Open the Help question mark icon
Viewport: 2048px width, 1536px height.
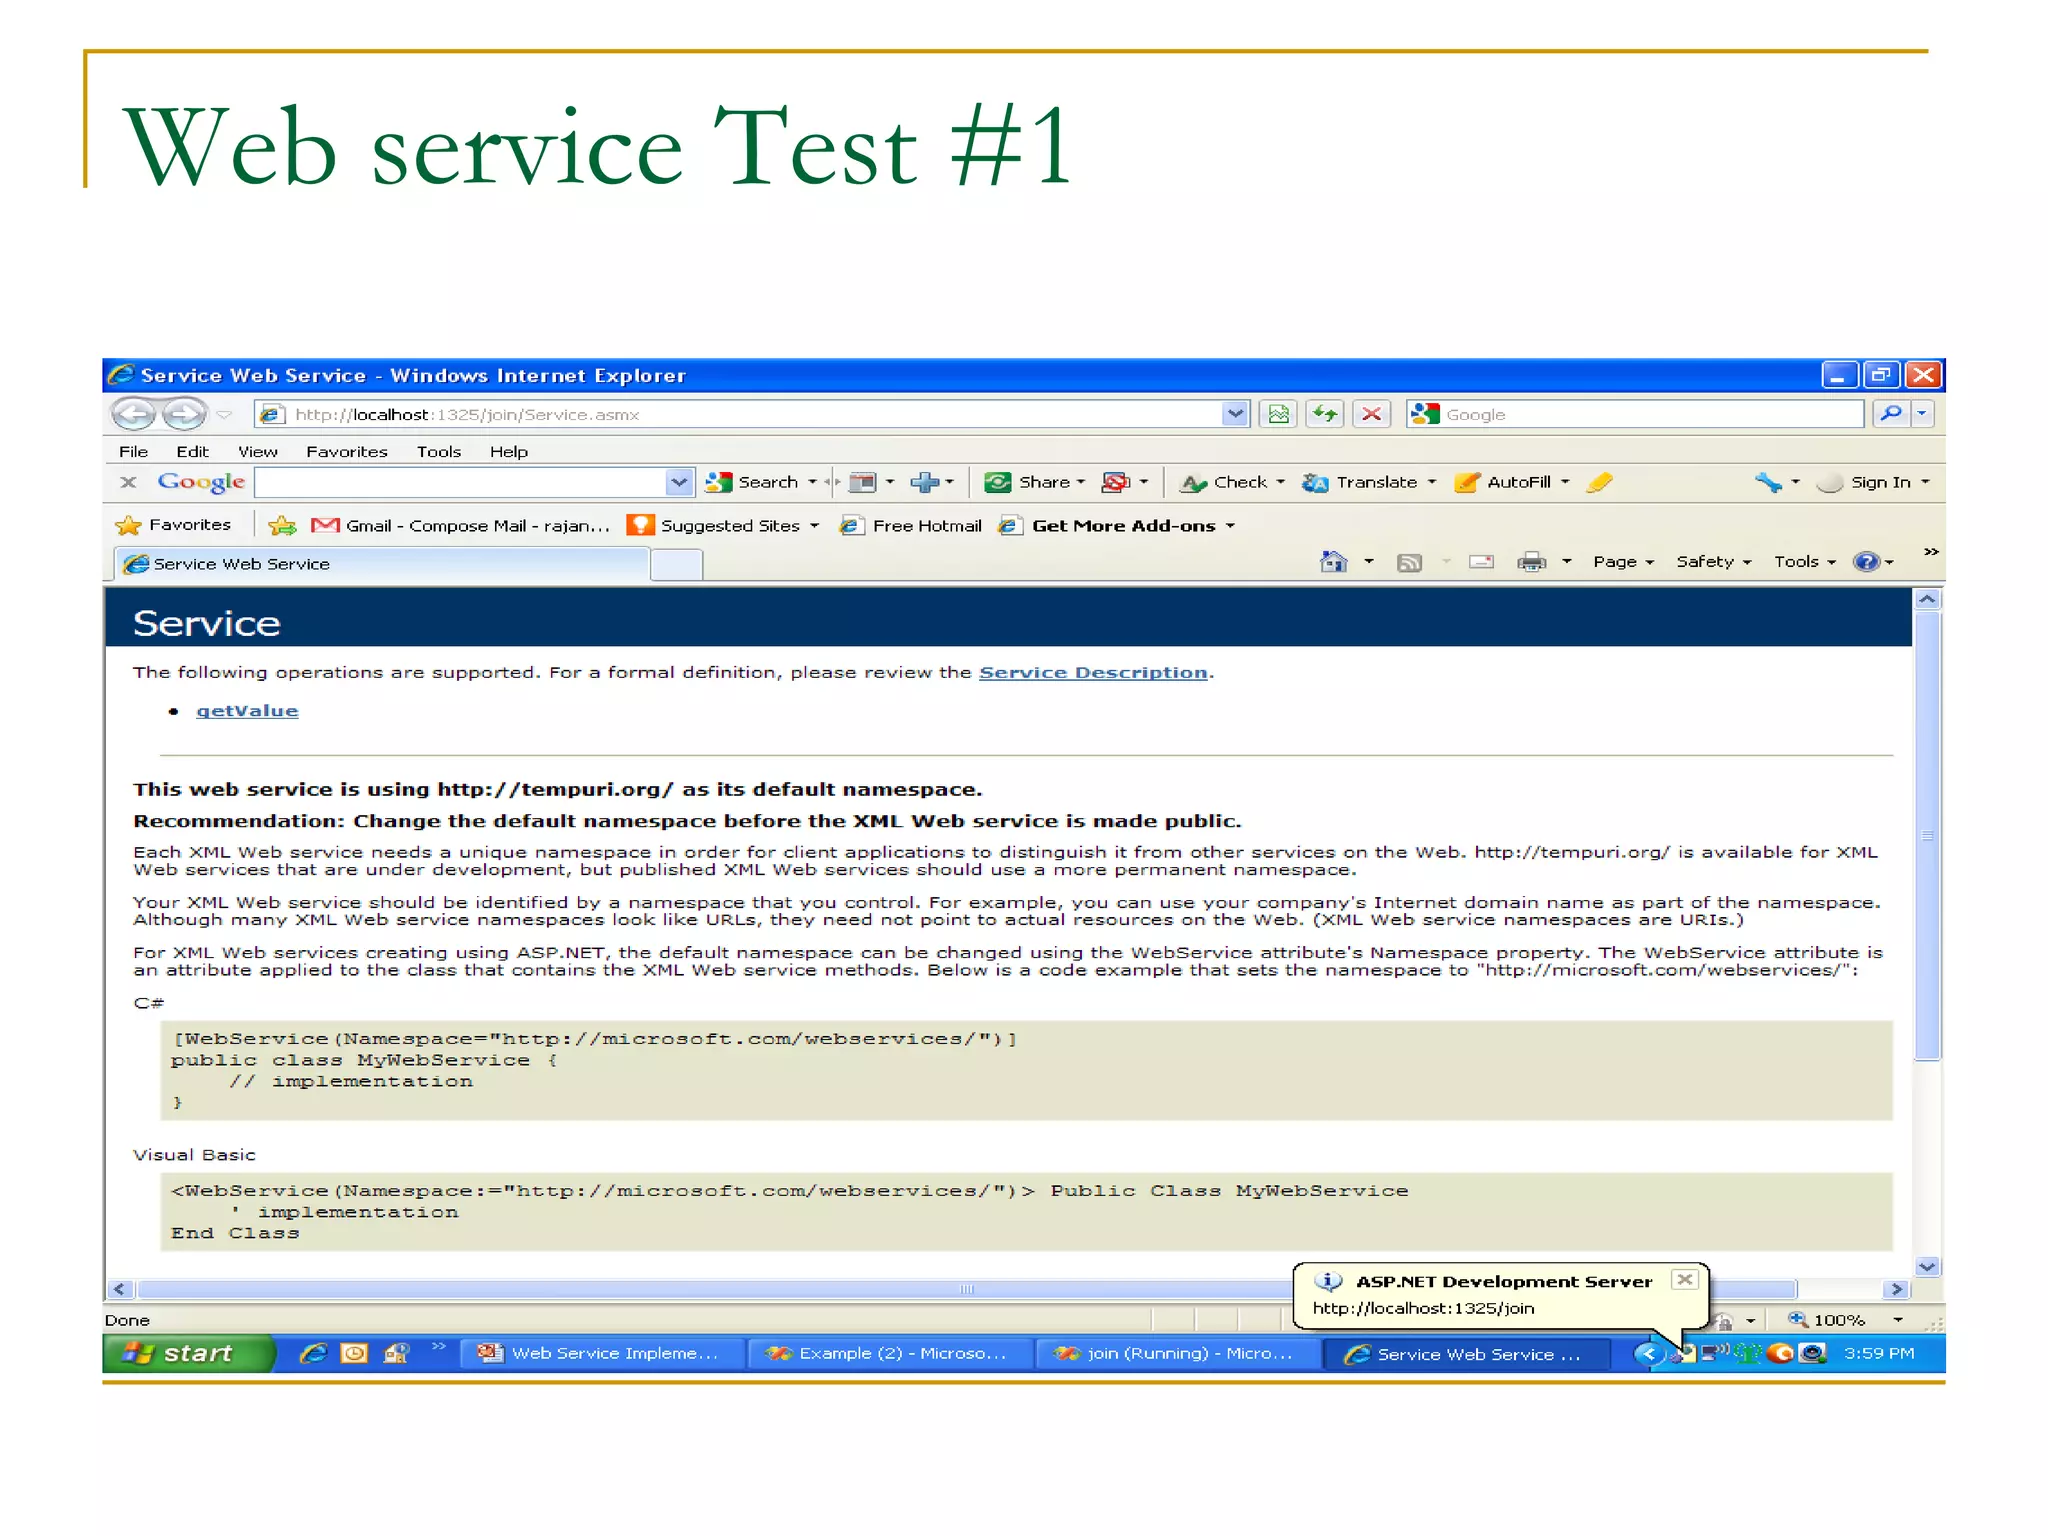[1866, 562]
